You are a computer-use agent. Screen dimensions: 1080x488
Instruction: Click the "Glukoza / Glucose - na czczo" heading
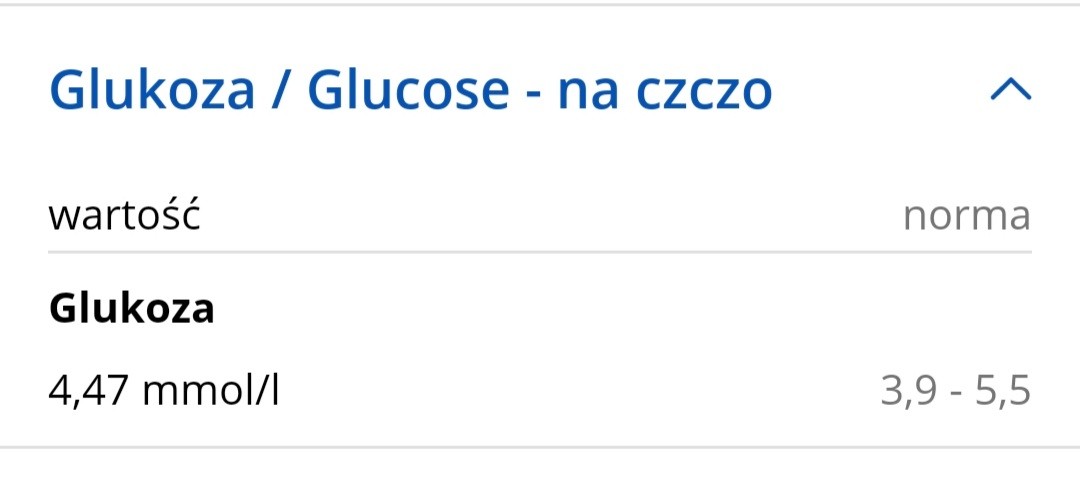(410, 91)
